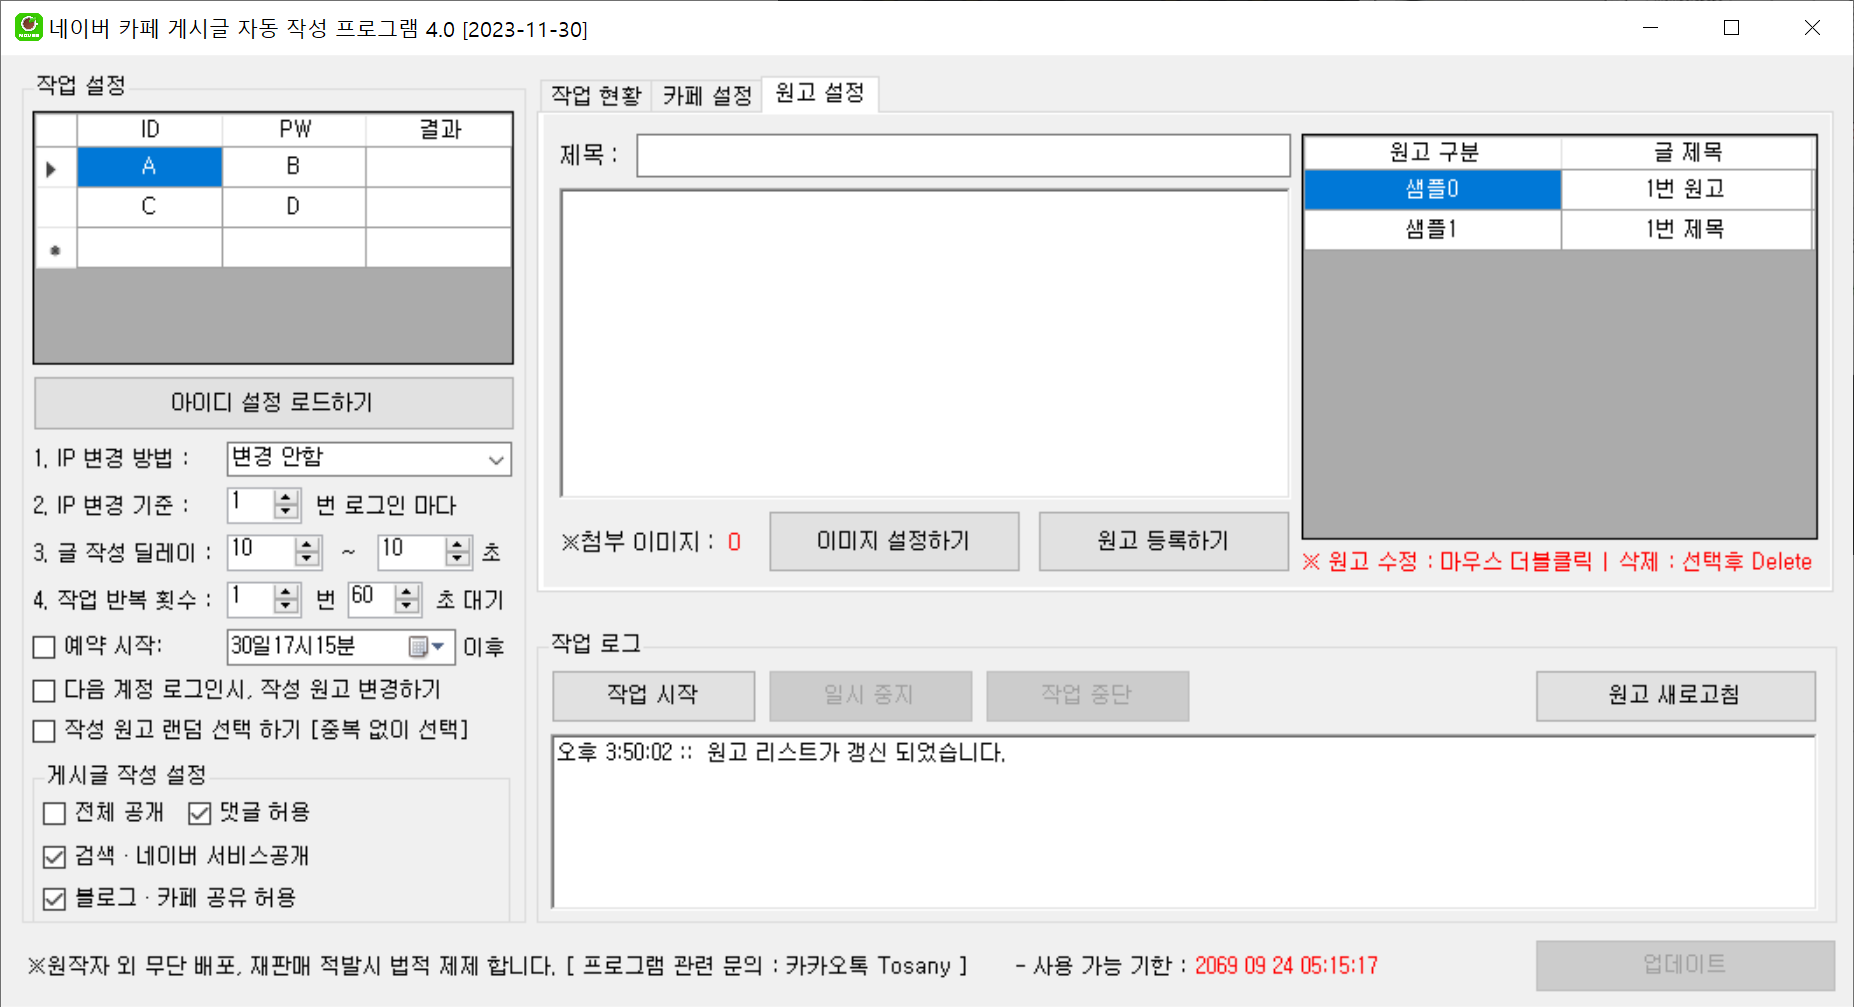Toggle 검색 · 네이버 서비스공개 checkbox
Viewport: 1854px width, 1007px height.
click(55, 857)
